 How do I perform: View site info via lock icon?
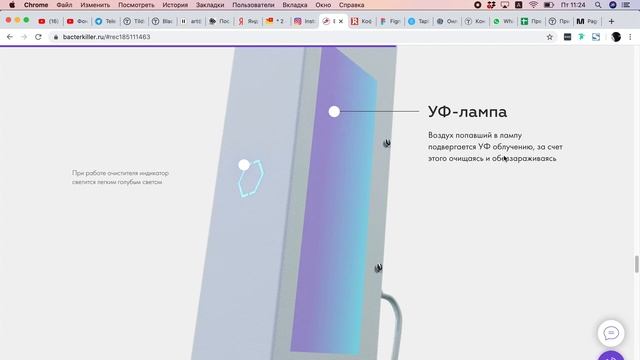56,37
